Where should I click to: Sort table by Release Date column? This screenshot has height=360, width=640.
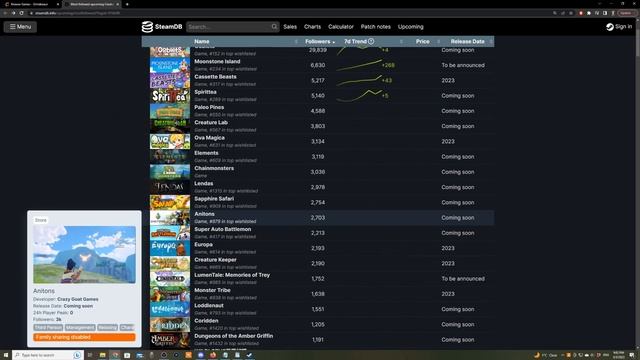pyautogui.click(x=467, y=41)
